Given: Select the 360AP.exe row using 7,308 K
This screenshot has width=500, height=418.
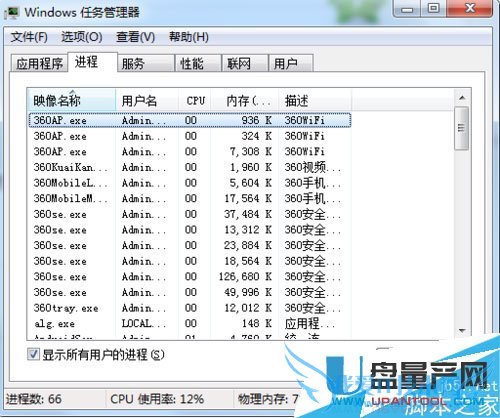Looking at the screenshot, I should [x=190, y=152].
